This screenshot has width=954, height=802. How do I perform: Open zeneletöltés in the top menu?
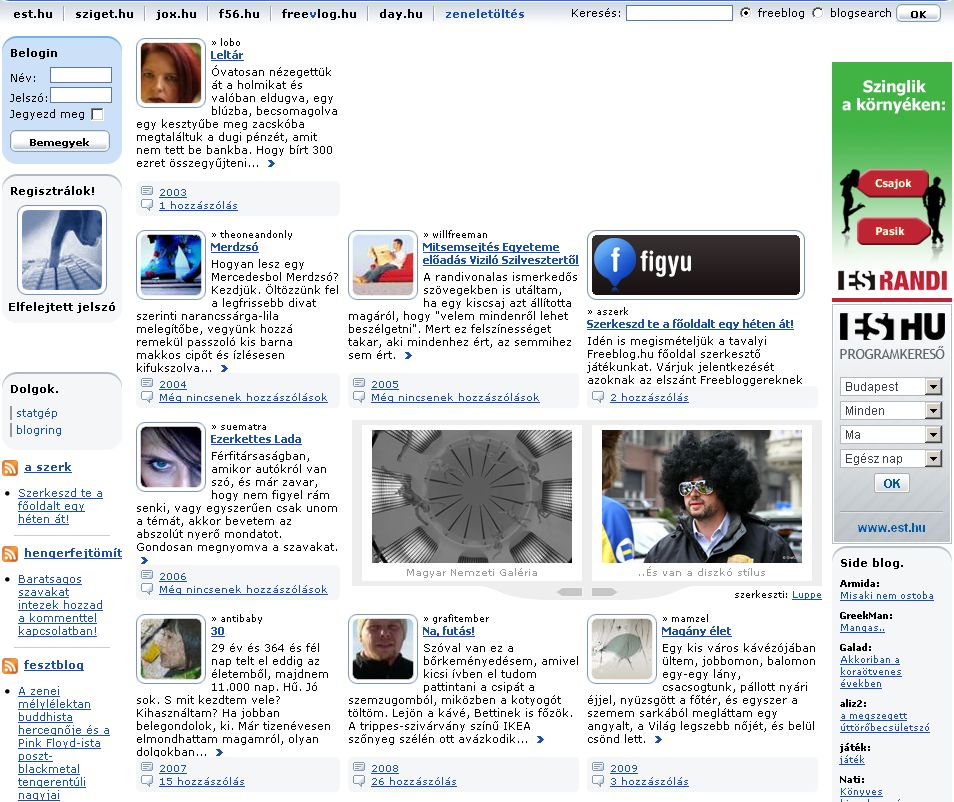[487, 14]
